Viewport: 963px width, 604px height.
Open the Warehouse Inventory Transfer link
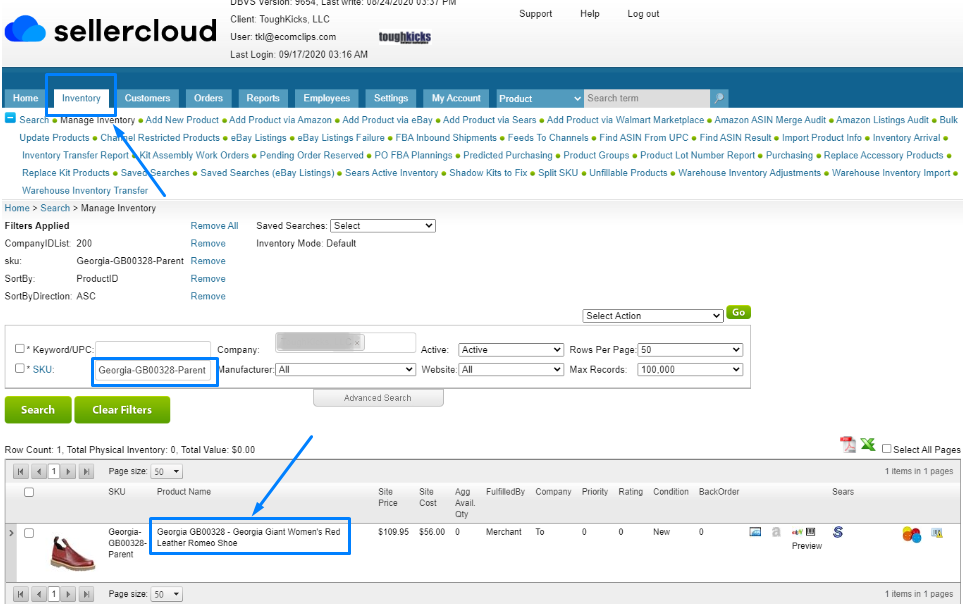coord(85,190)
